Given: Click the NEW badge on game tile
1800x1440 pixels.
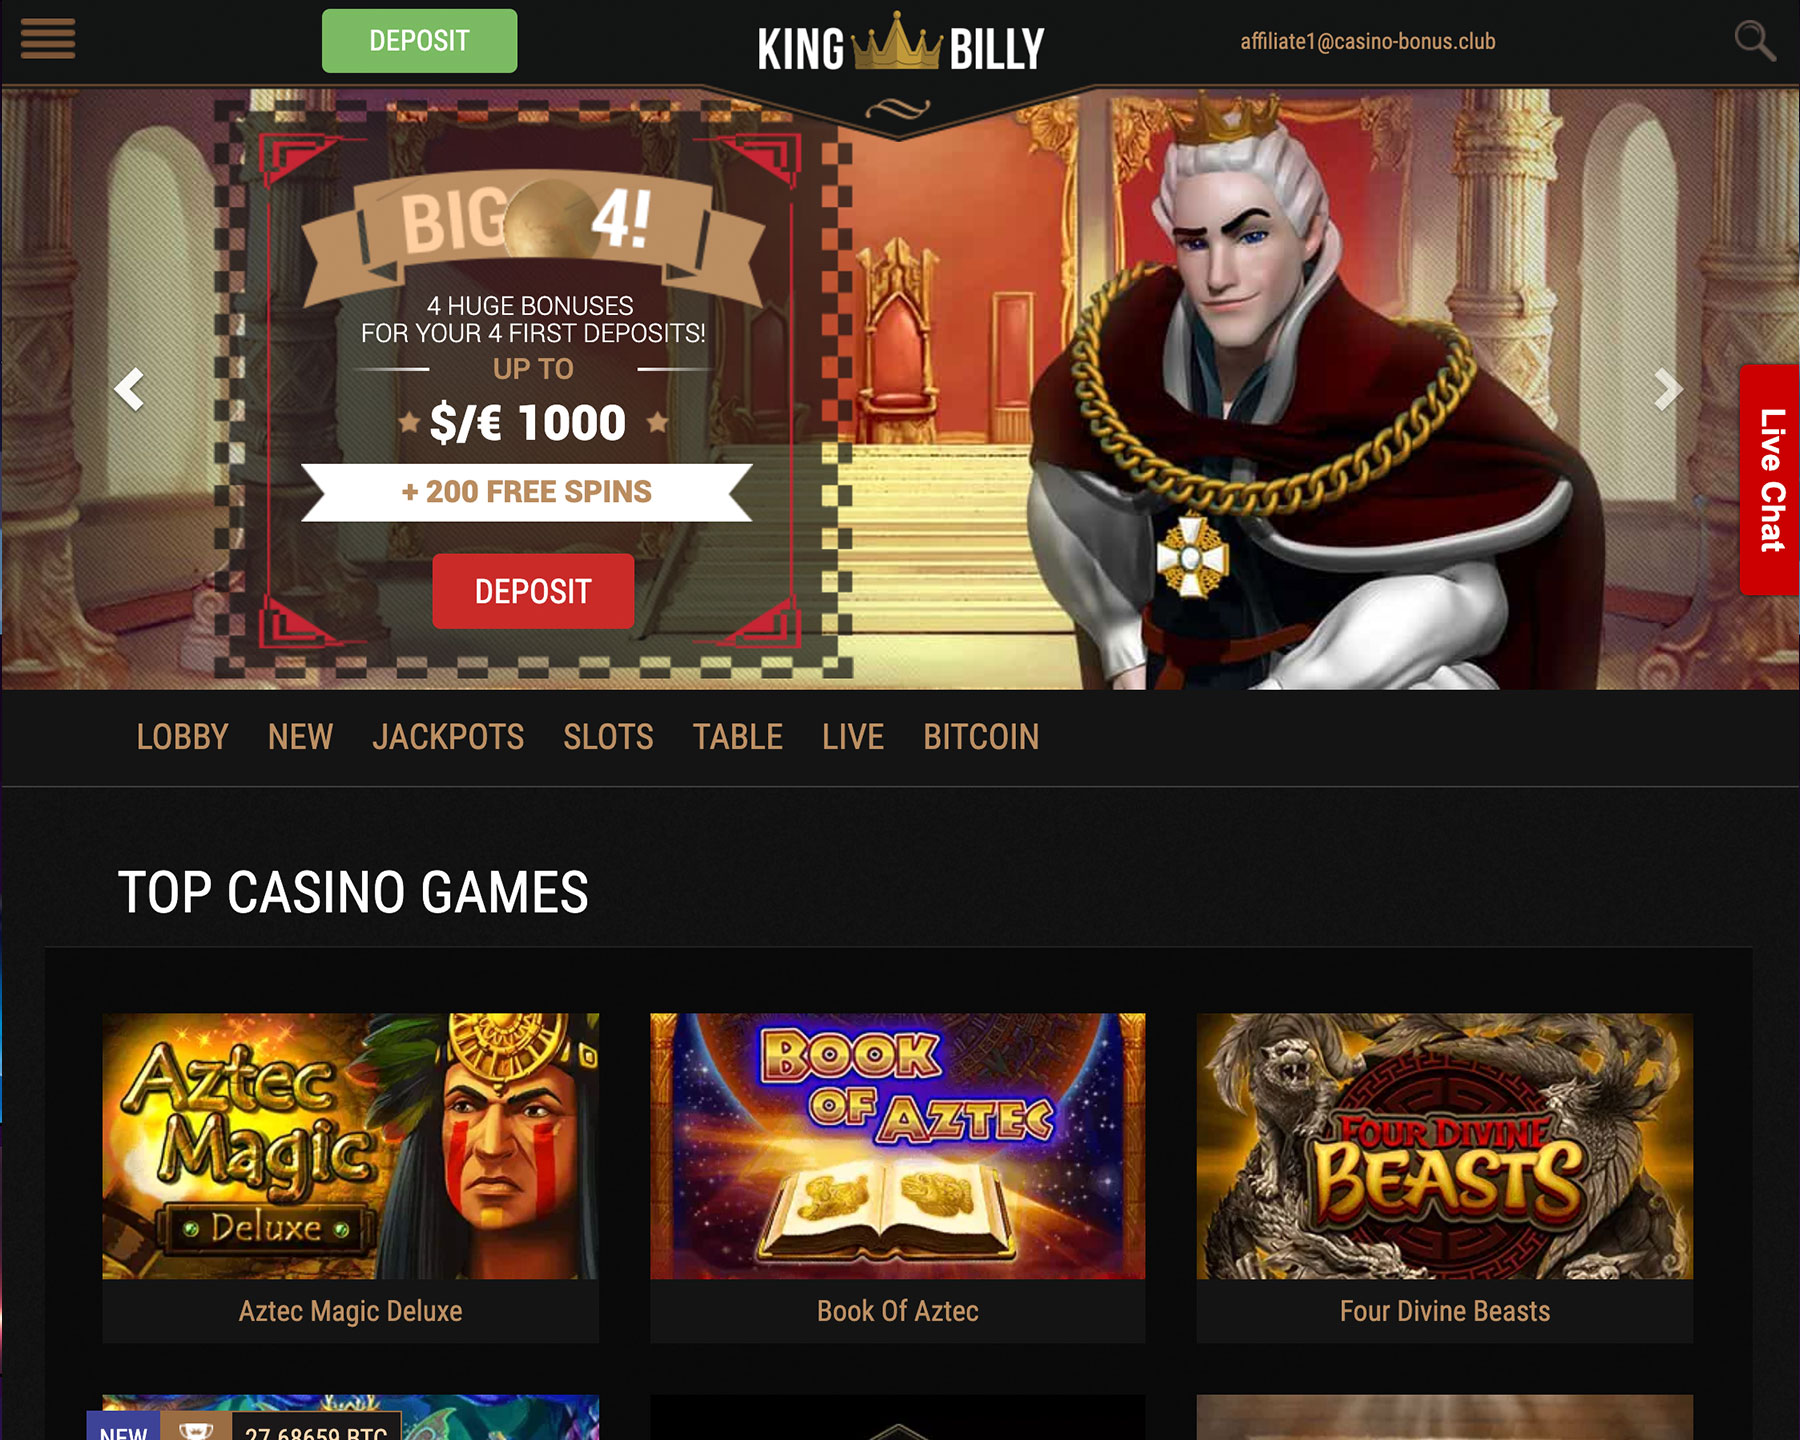Looking at the screenshot, I should click(124, 1429).
